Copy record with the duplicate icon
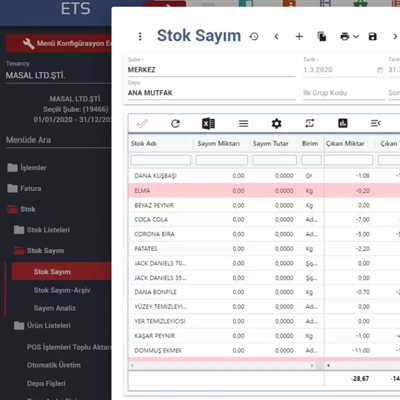Screen dimensions: 400x400 pos(322,36)
